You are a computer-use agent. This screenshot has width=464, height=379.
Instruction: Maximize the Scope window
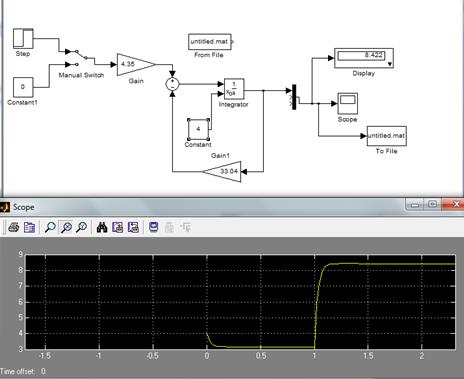tap(432, 204)
